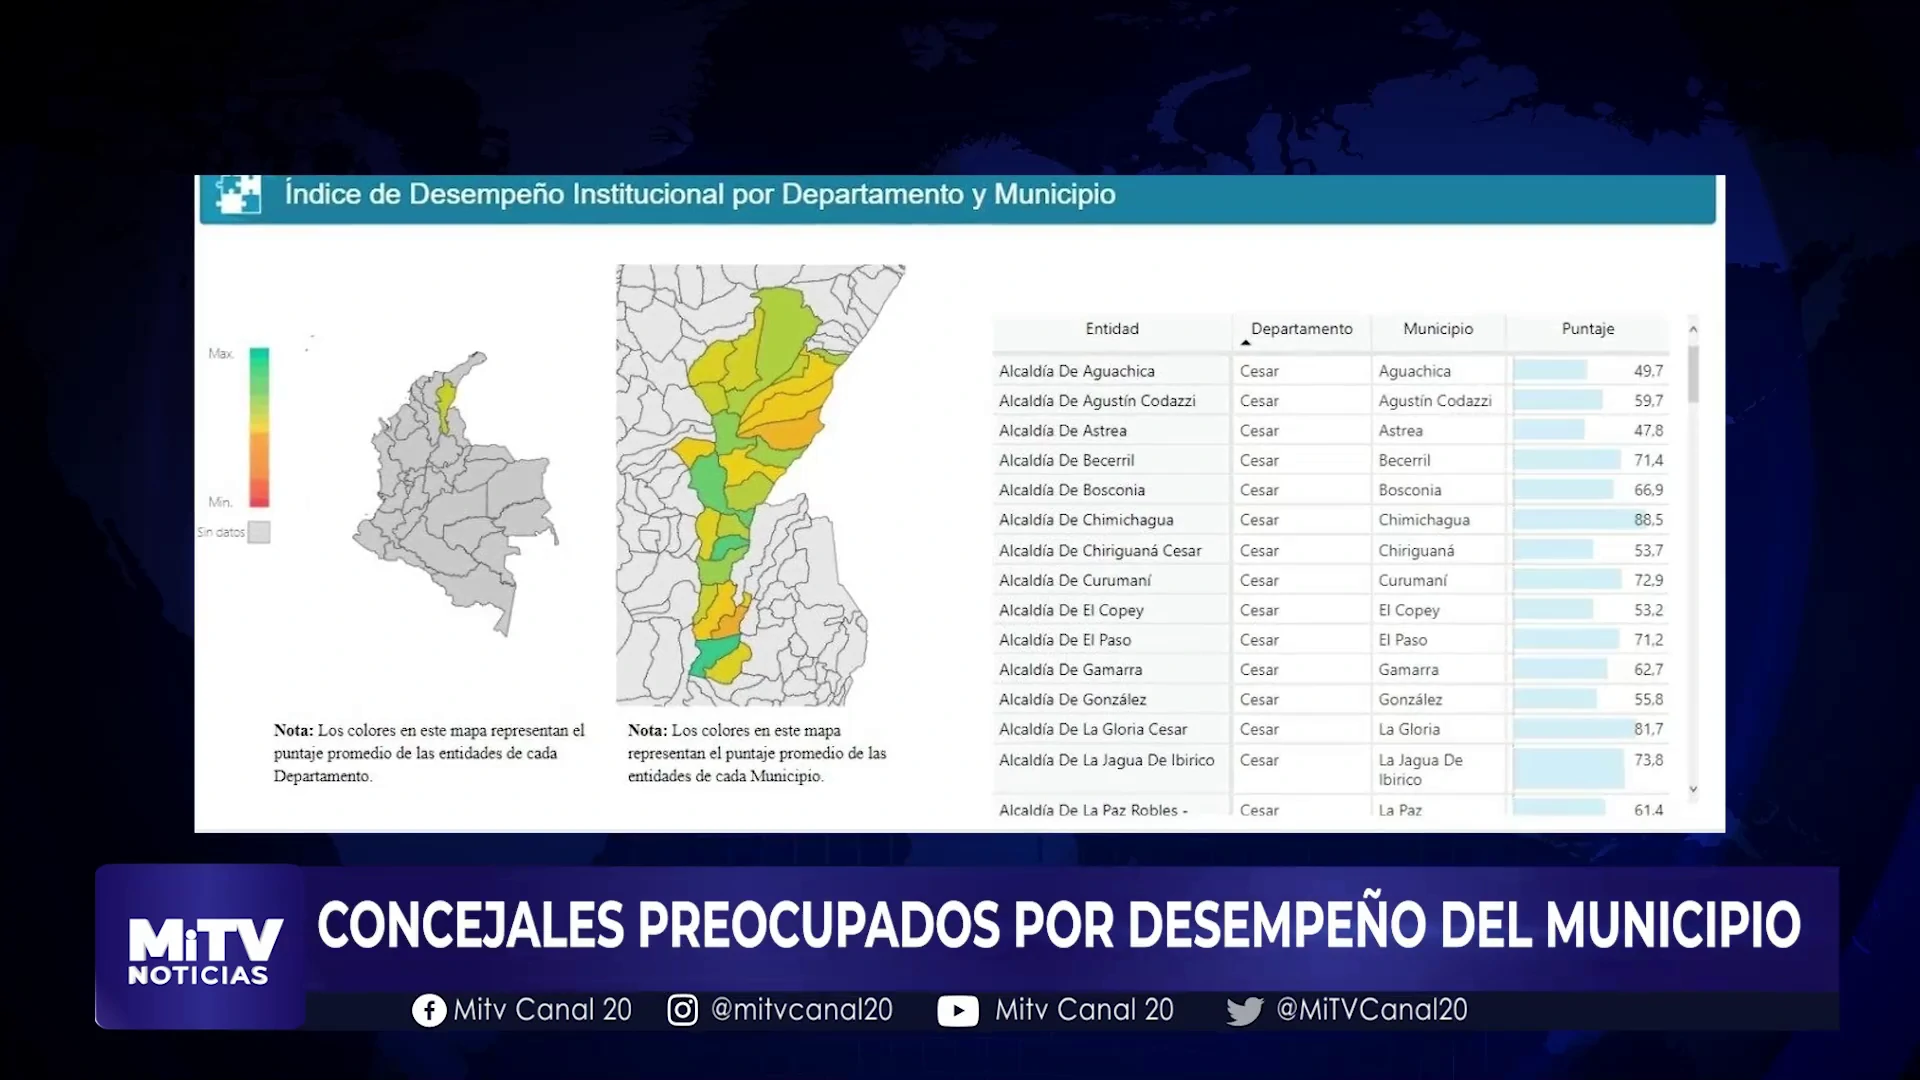1920x1080 pixels.
Task: Select the Alcaldía De Chimichagua row
Action: click(1086, 520)
